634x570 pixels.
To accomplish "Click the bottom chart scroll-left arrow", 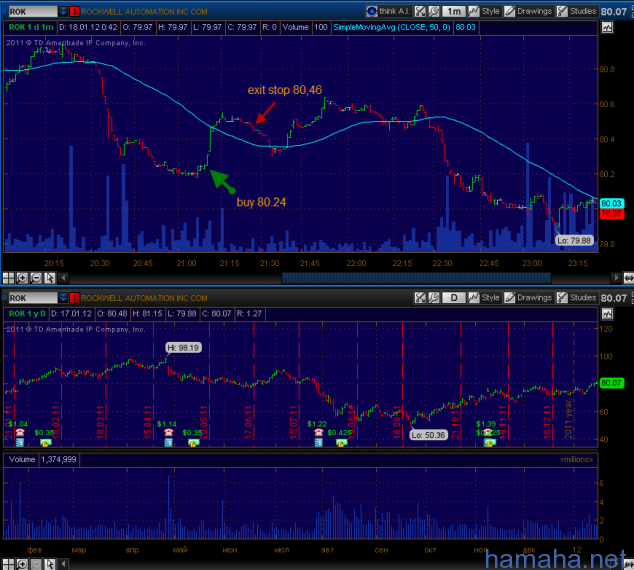I will (x=63, y=564).
